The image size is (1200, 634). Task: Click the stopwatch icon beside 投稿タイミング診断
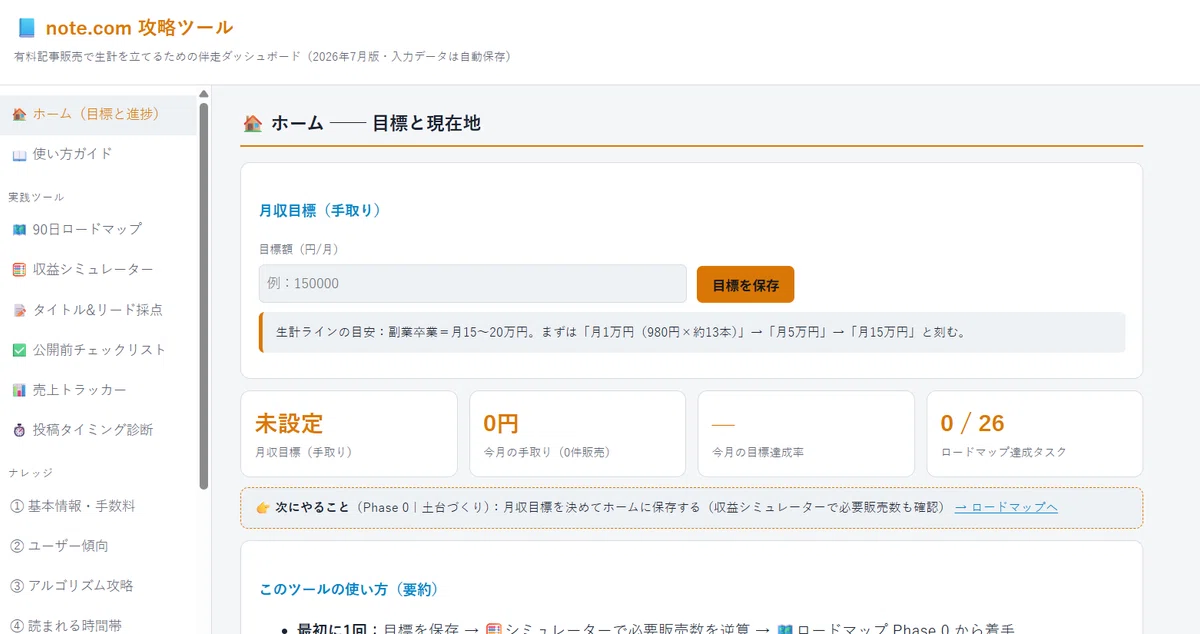(19, 430)
